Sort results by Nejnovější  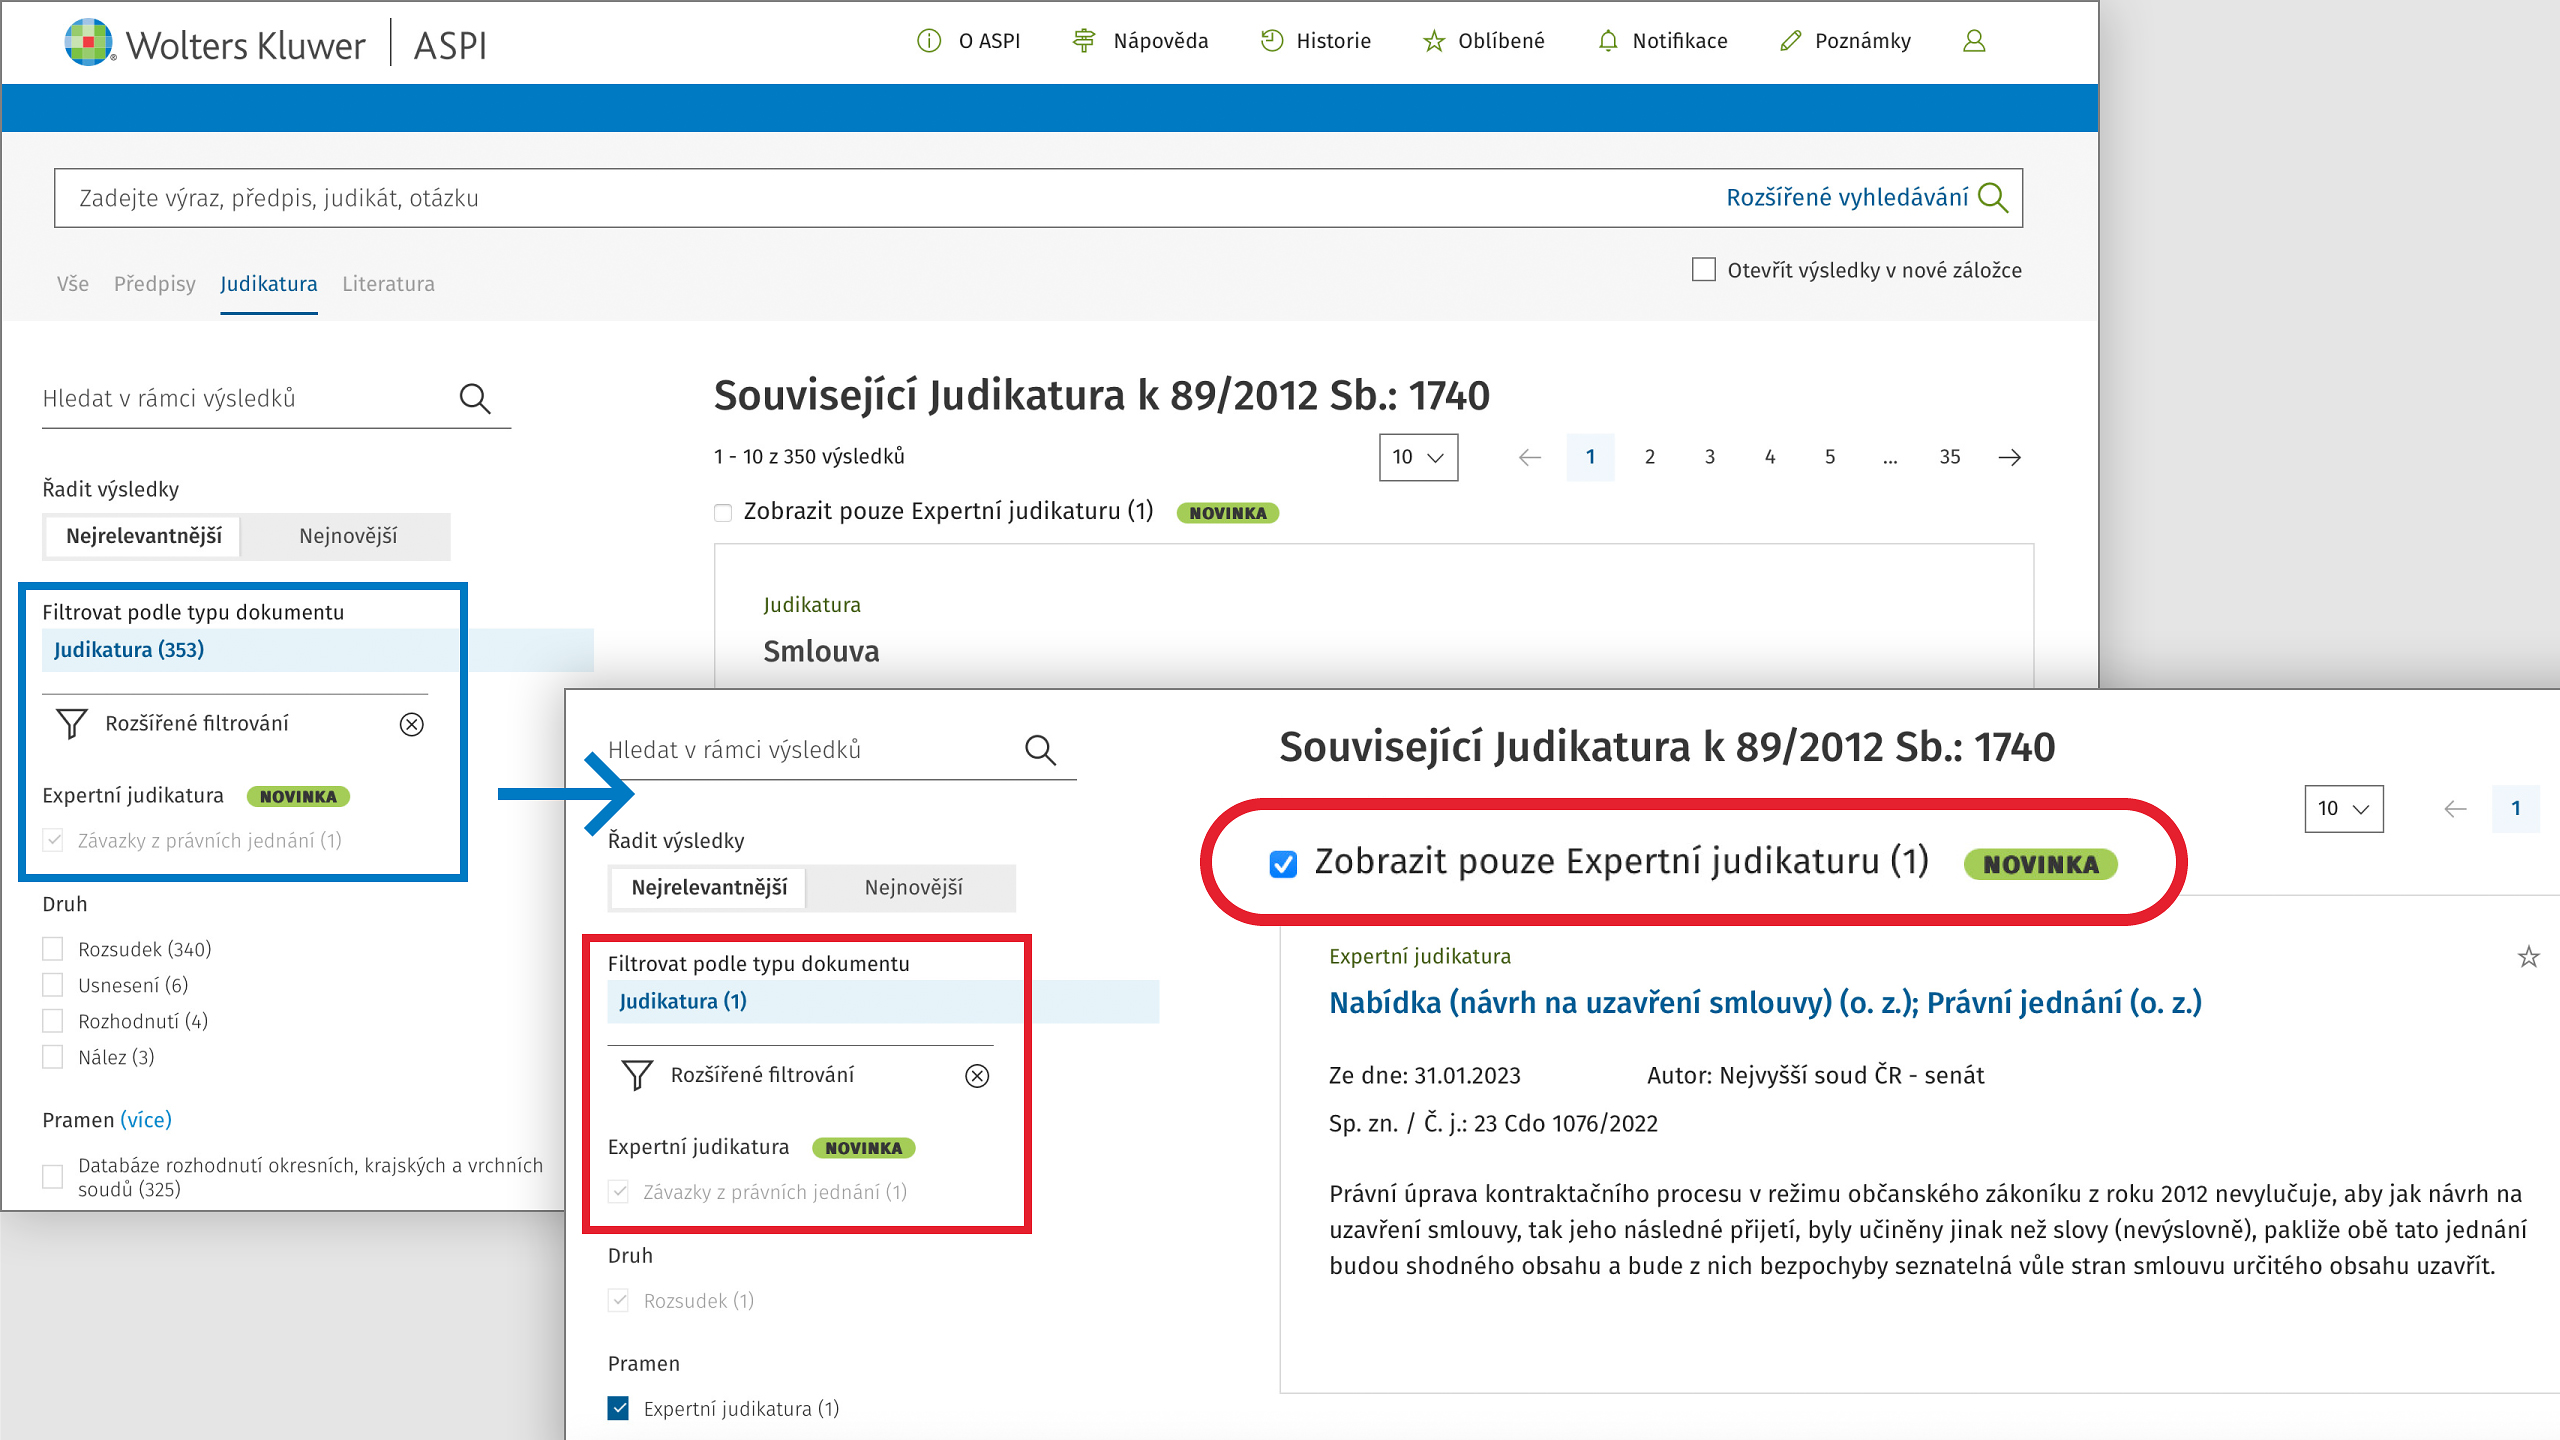[x=348, y=536]
